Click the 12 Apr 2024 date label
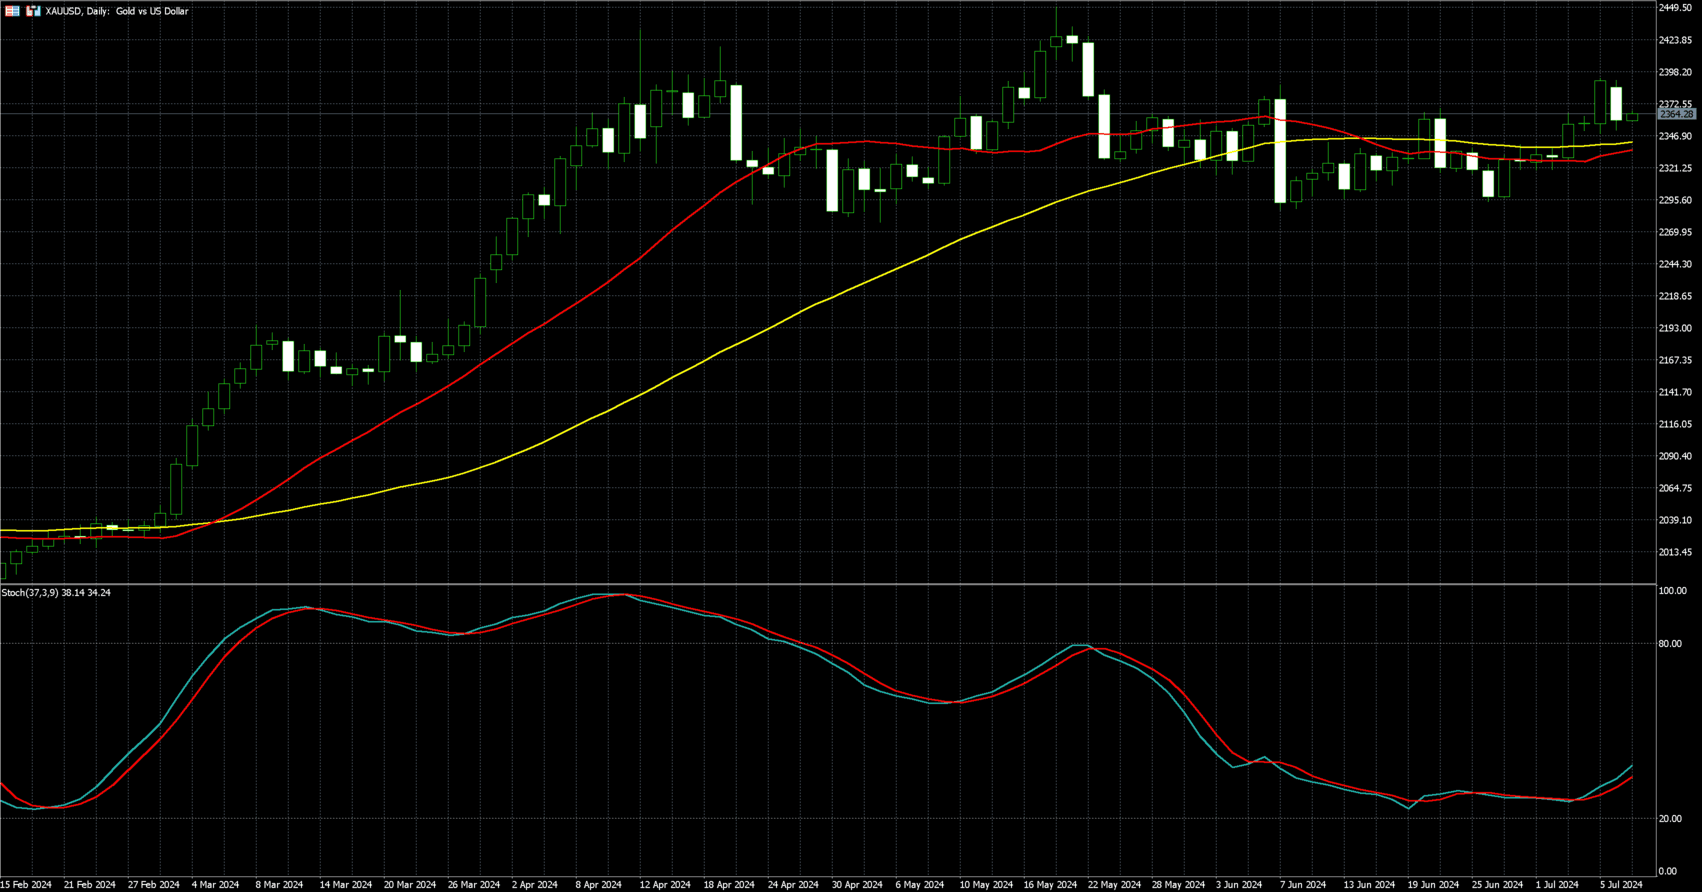 665,885
